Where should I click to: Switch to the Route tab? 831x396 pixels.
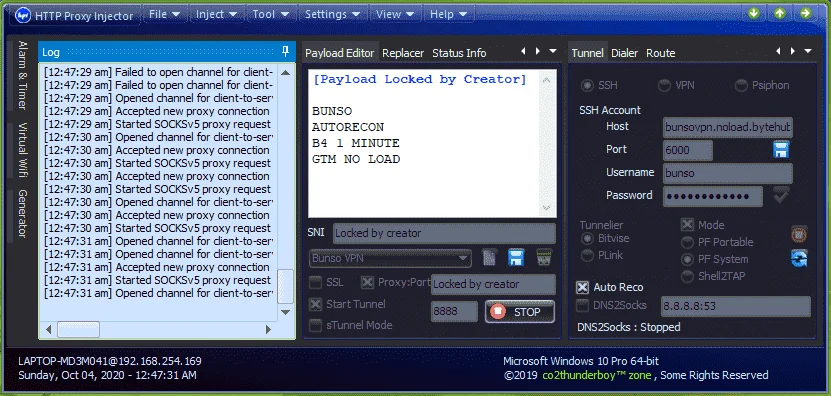click(660, 53)
